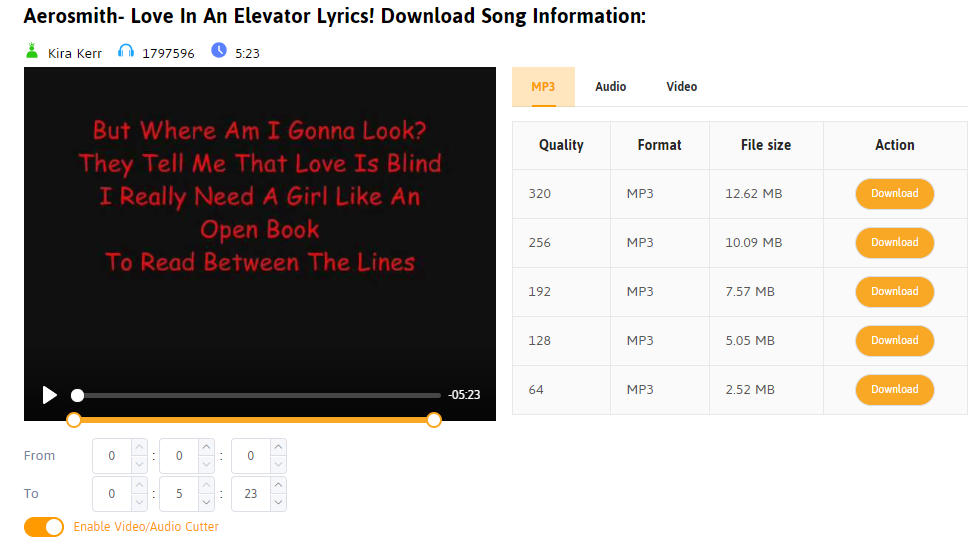
Task: Click the video playback progress knob
Action: click(78, 395)
